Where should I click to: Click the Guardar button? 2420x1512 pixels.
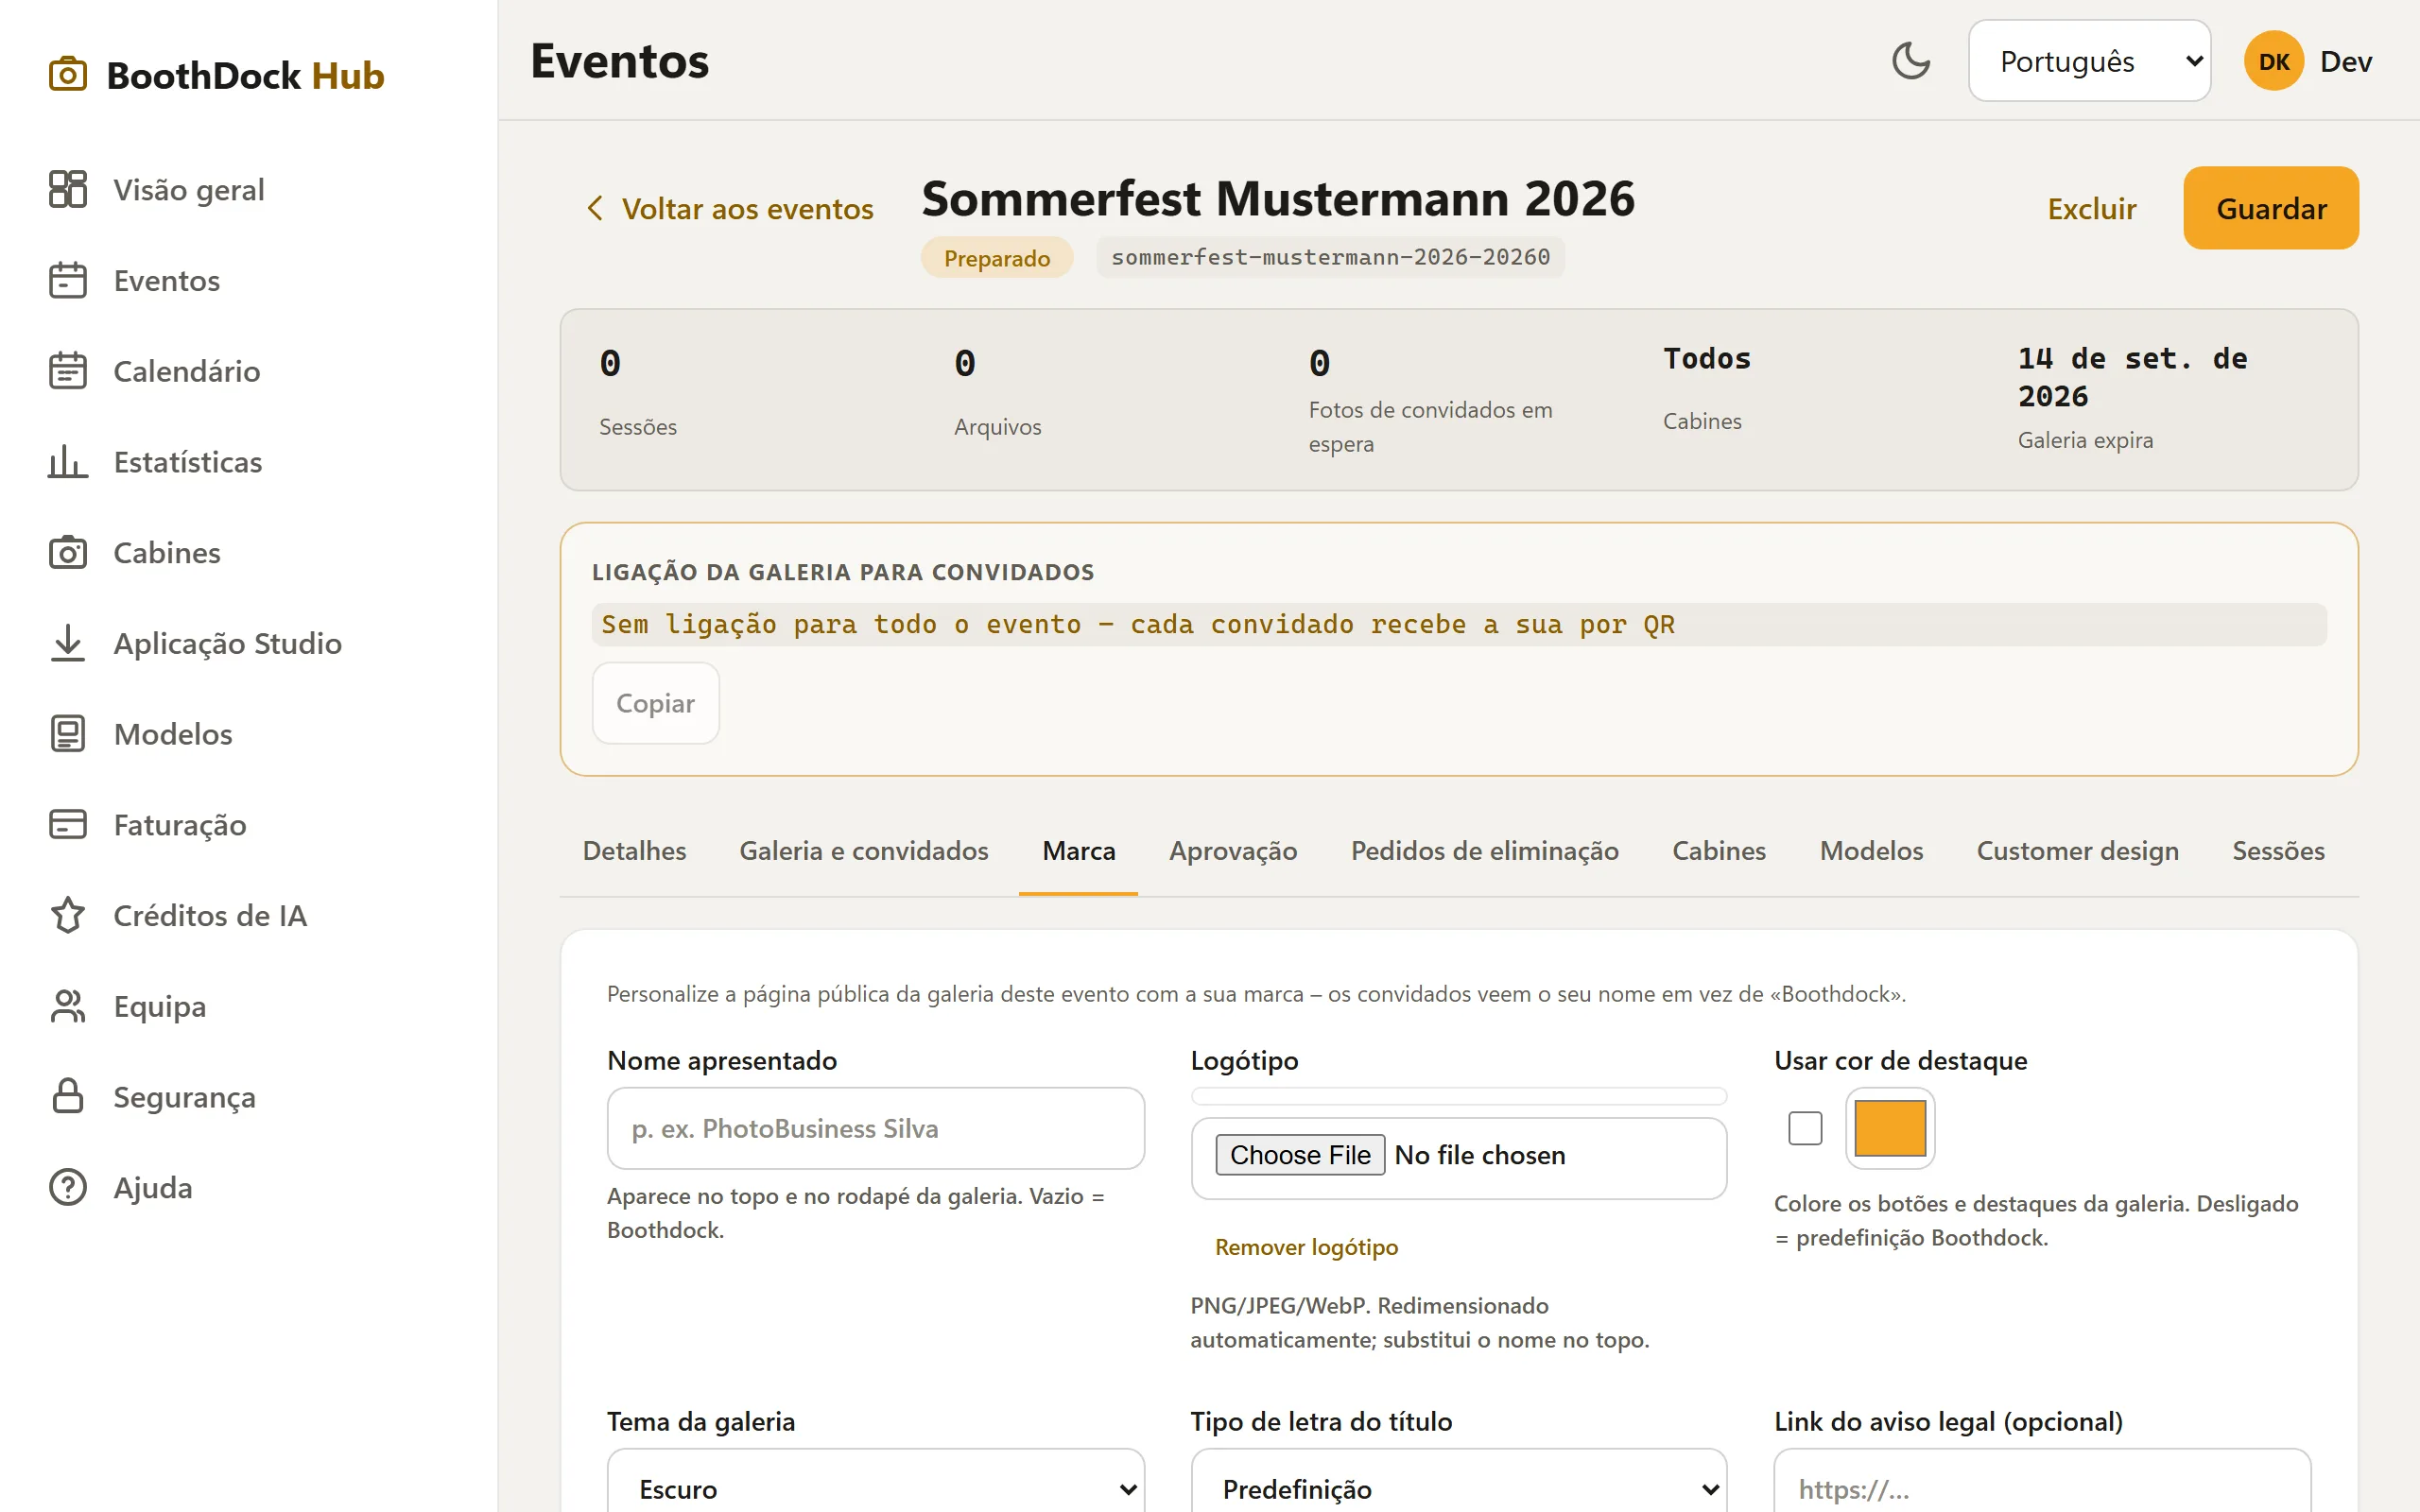click(x=2271, y=208)
